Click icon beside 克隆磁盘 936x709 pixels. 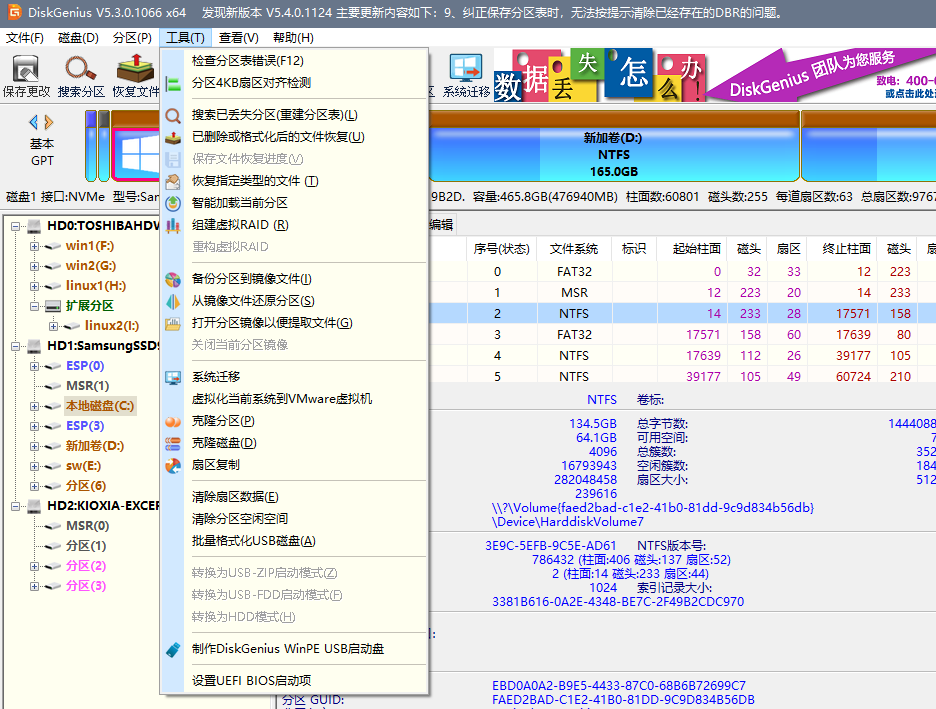173,443
